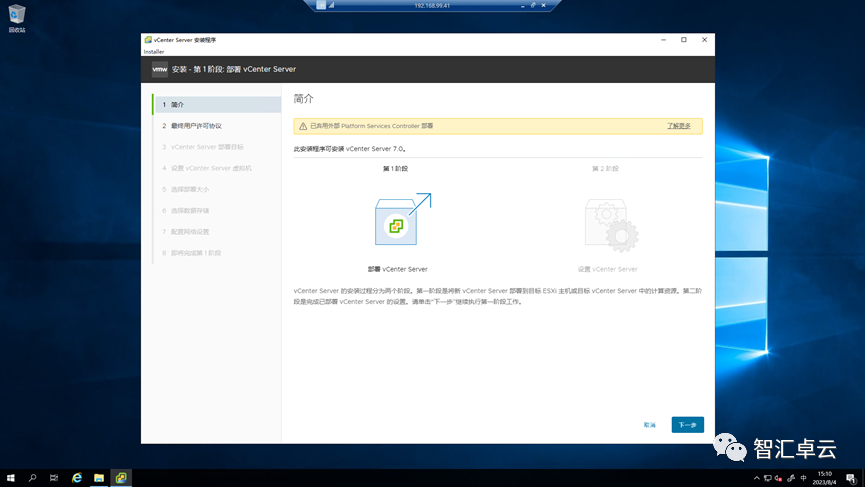This screenshot has height=487, width=865.
Task: Show hidden tray icons chevron
Action: click(756, 478)
